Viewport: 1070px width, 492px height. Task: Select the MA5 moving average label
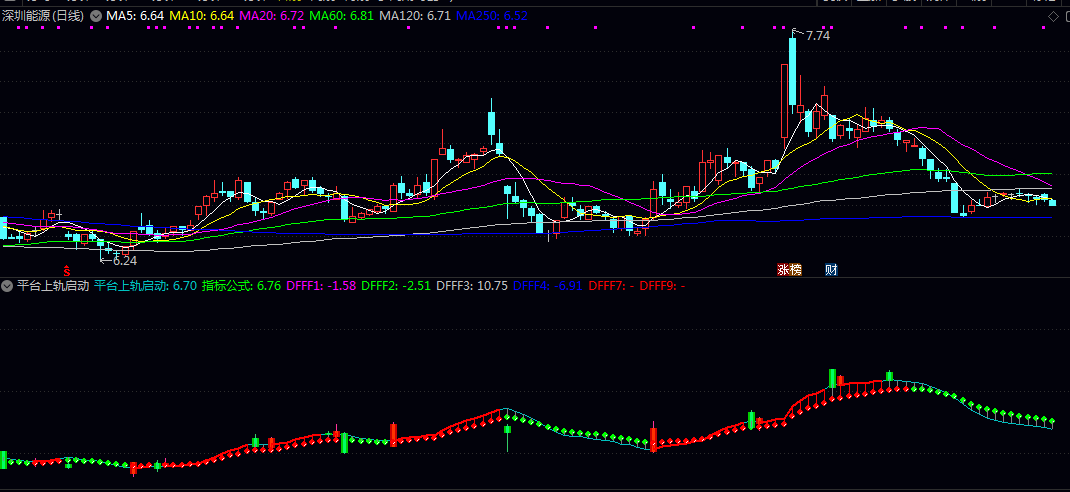coord(135,17)
